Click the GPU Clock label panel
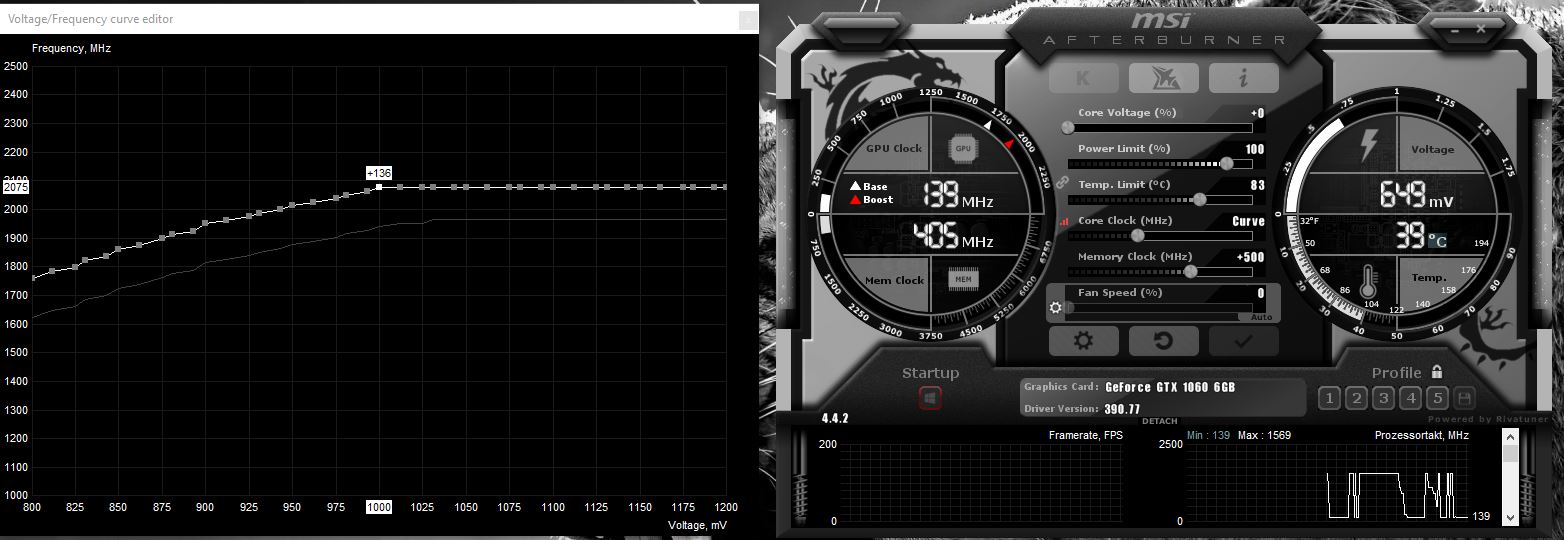The width and height of the screenshot is (1564, 540). coord(894,149)
